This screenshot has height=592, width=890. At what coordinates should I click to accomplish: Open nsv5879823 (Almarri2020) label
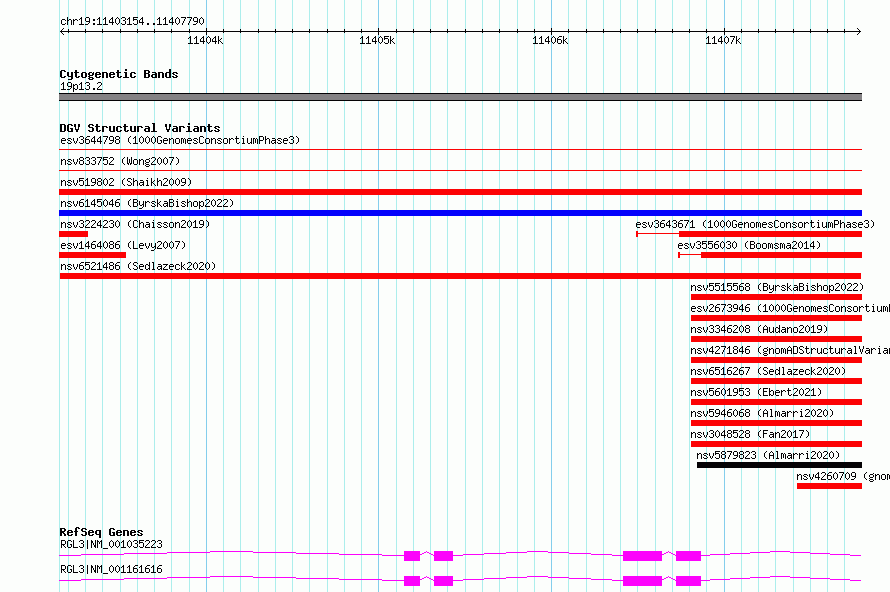(x=768, y=455)
